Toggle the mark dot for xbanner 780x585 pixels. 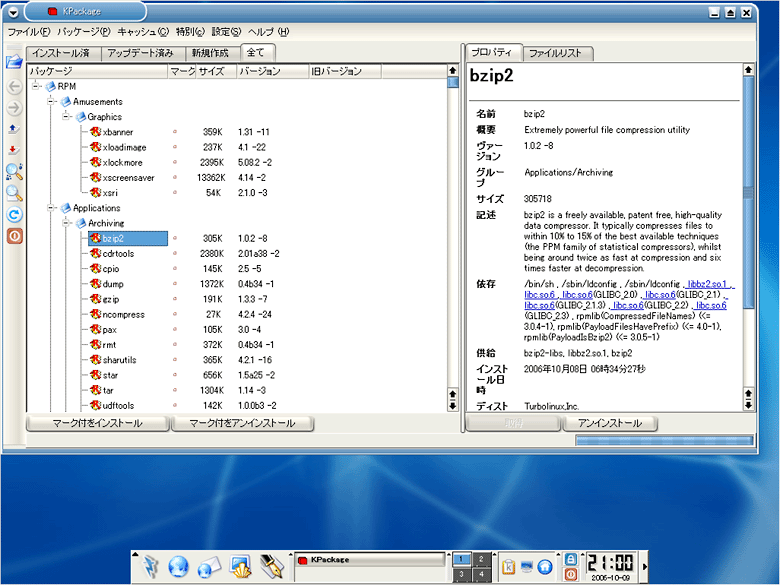(175, 132)
